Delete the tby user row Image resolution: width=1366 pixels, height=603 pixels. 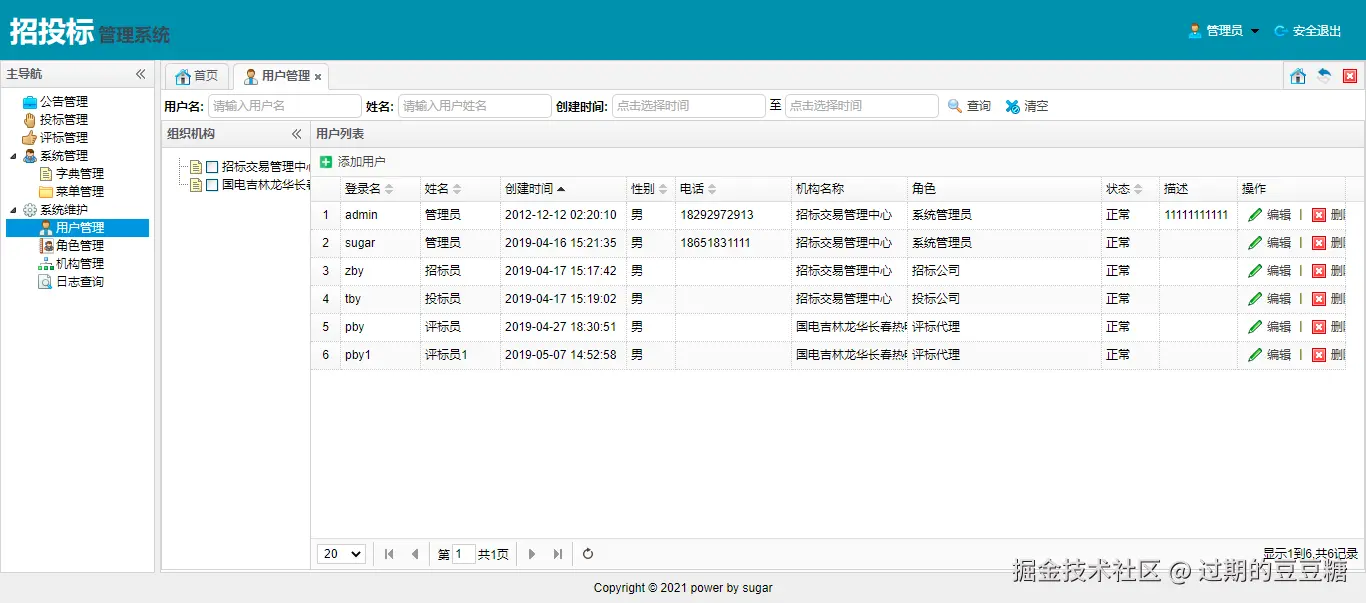(x=1329, y=299)
